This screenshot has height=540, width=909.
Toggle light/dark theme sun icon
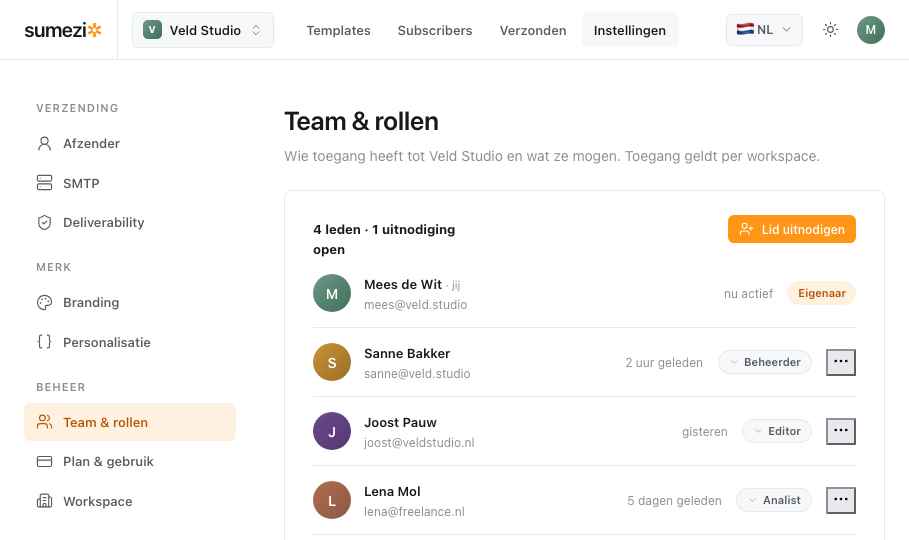(x=830, y=30)
